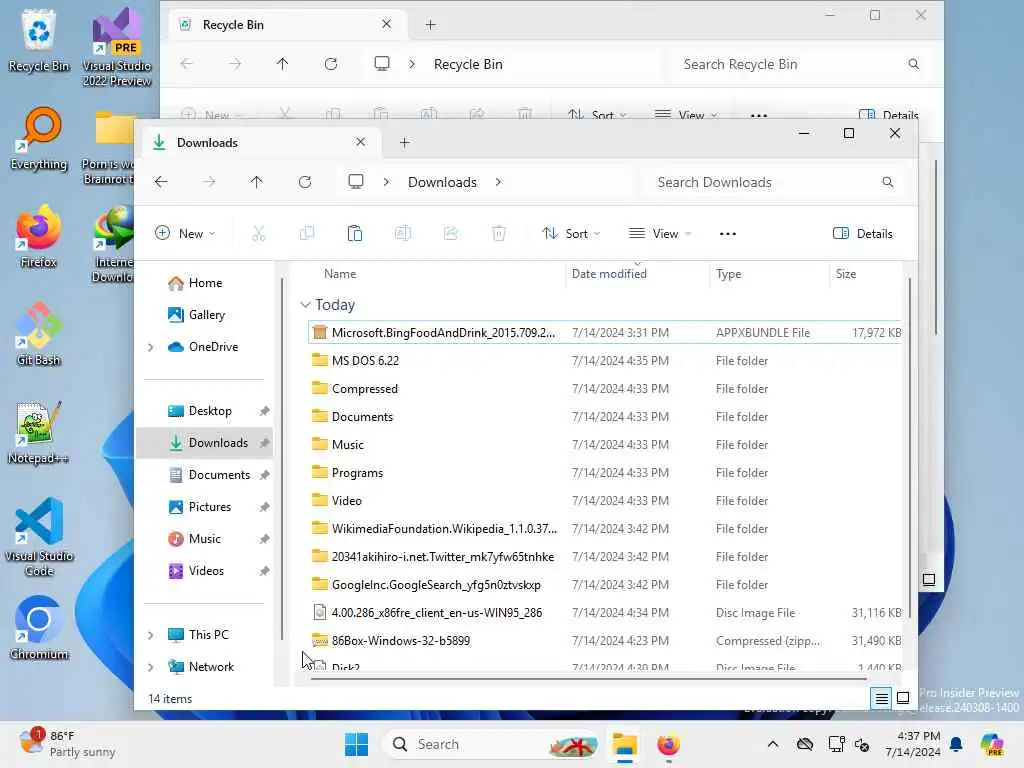Select the Git Bash desktop icon
1024x768 pixels.
pyautogui.click(x=39, y=335)
